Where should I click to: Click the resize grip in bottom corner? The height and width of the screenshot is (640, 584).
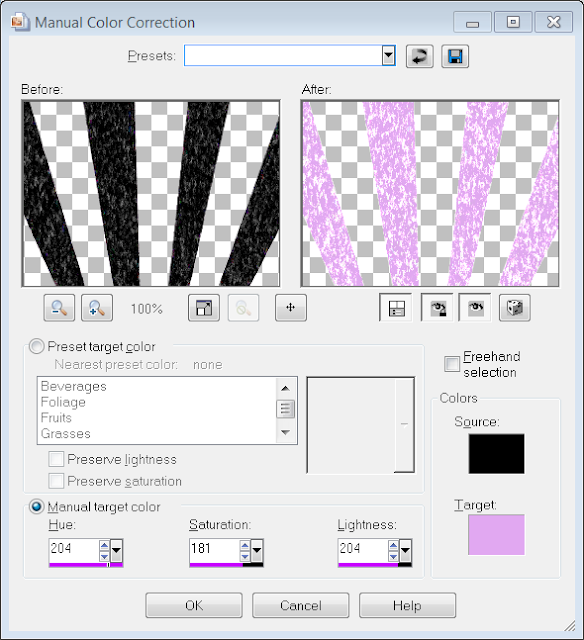coord(570,626)
